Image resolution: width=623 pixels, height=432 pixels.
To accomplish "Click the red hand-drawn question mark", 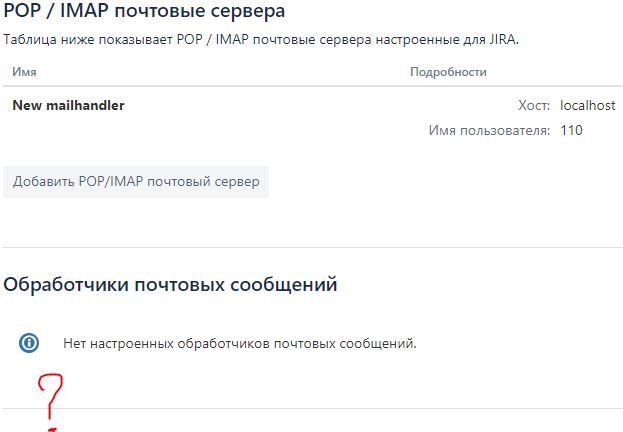I will point(50,396).
